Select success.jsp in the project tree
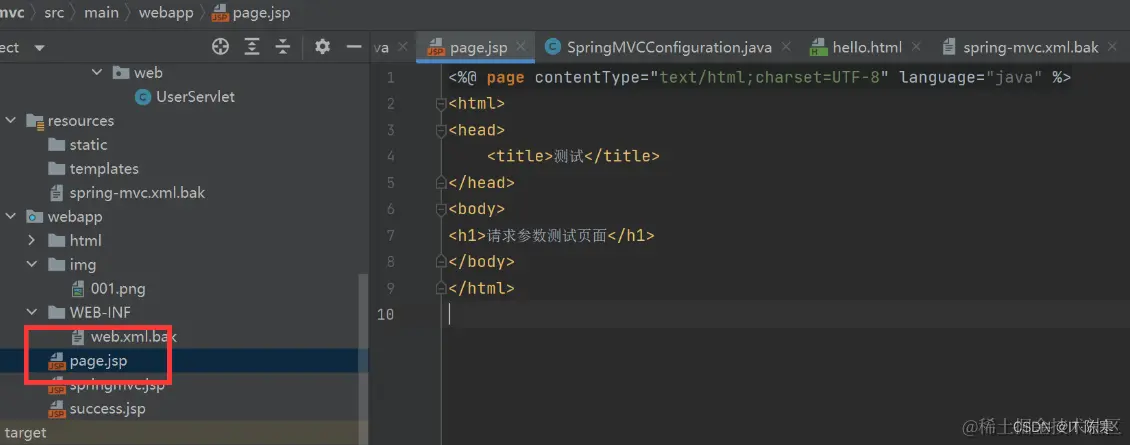The height and width of the screenshot is (445, 1130). [x=107, y=409]
